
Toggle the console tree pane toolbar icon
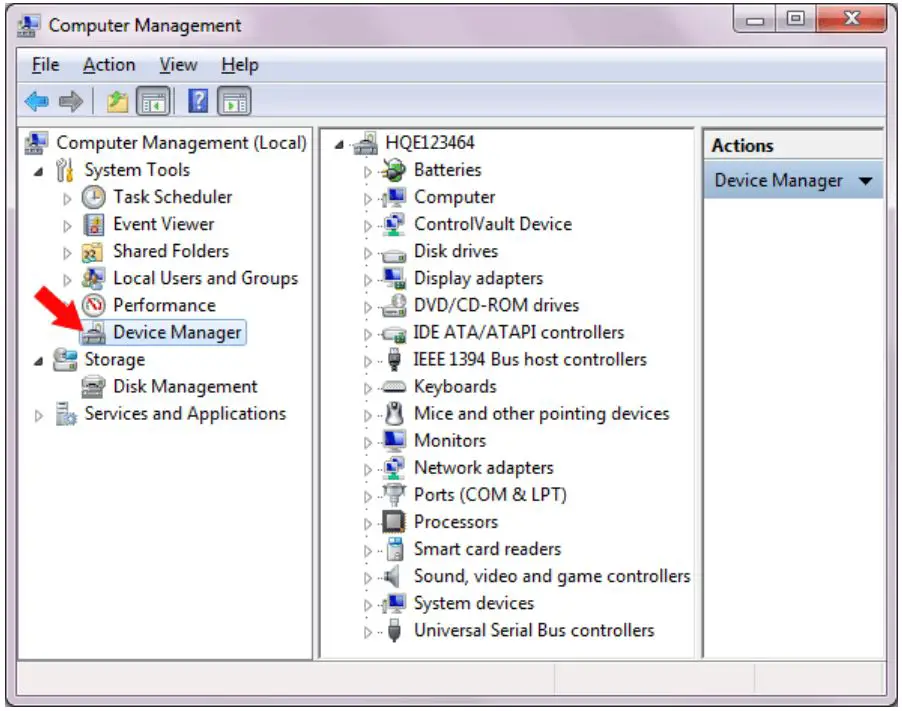click(x=151, y=100)
